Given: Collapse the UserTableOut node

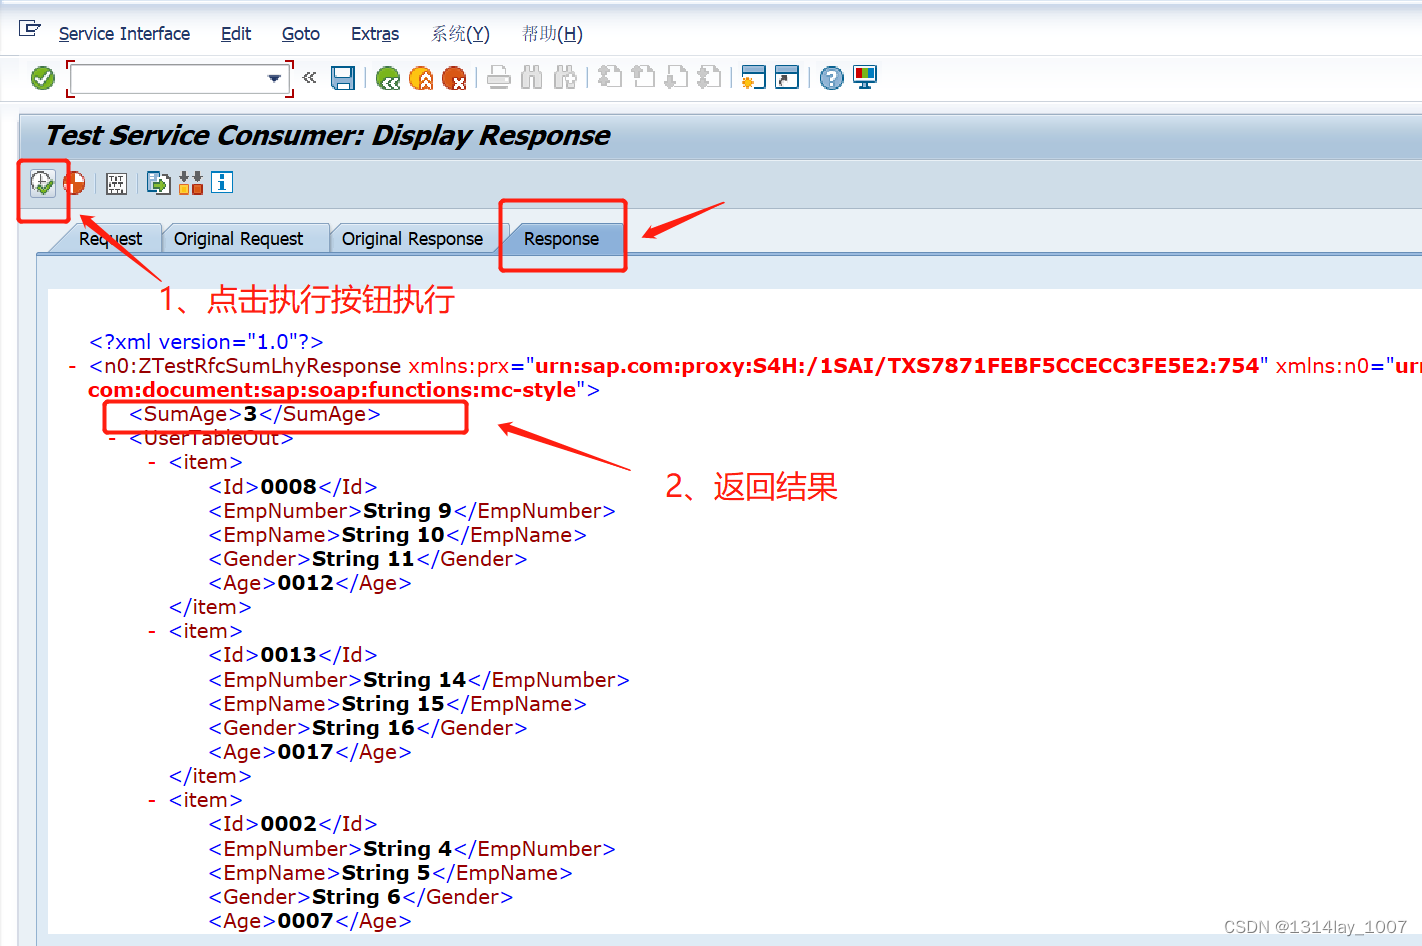Looking at the screenshot, I should (112, 439).
